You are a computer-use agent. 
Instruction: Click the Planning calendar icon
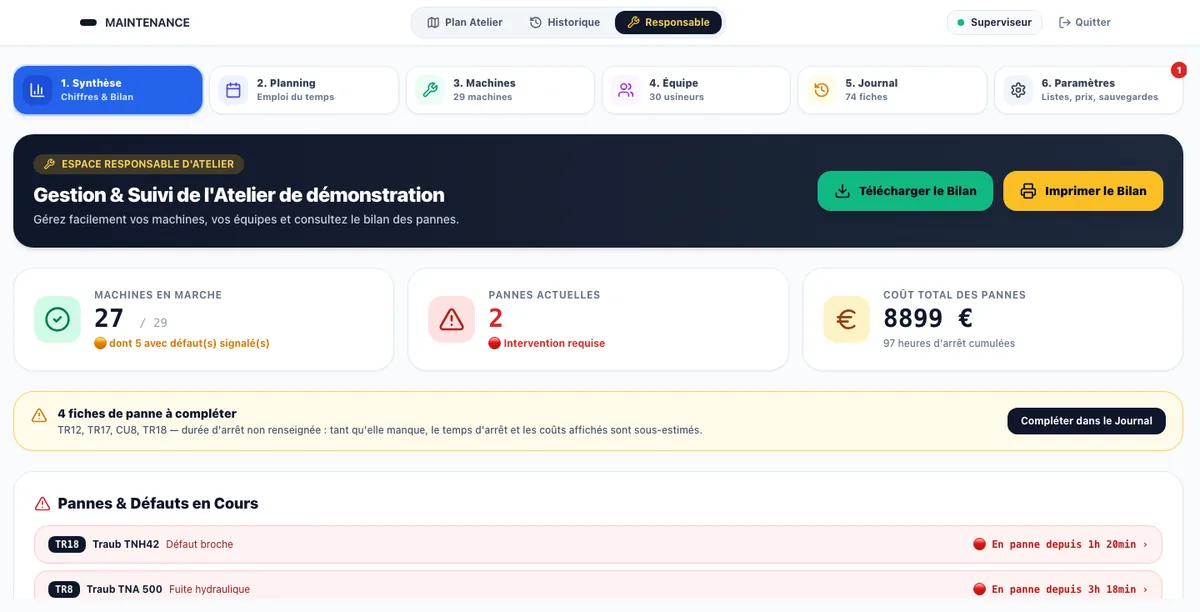[234, 90]
